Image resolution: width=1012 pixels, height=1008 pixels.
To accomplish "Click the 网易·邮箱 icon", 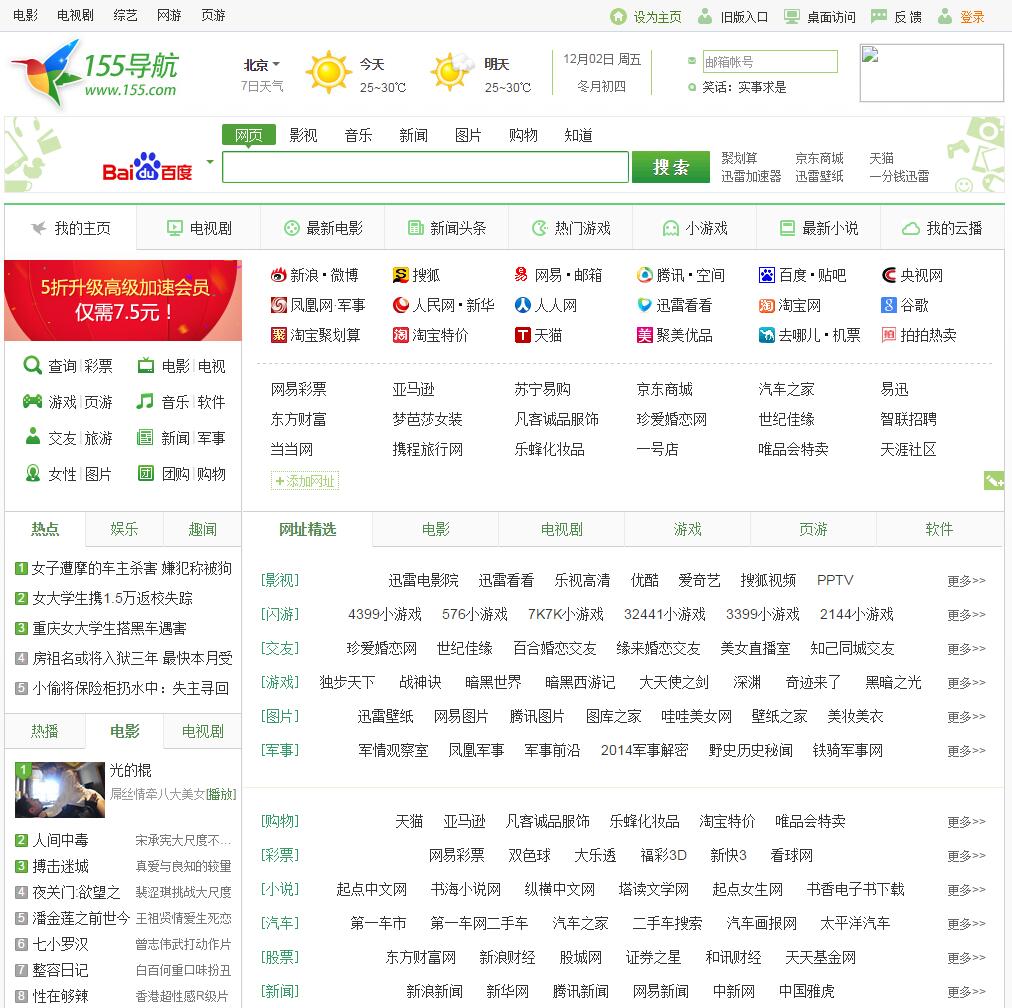I will tap(521, 275).
